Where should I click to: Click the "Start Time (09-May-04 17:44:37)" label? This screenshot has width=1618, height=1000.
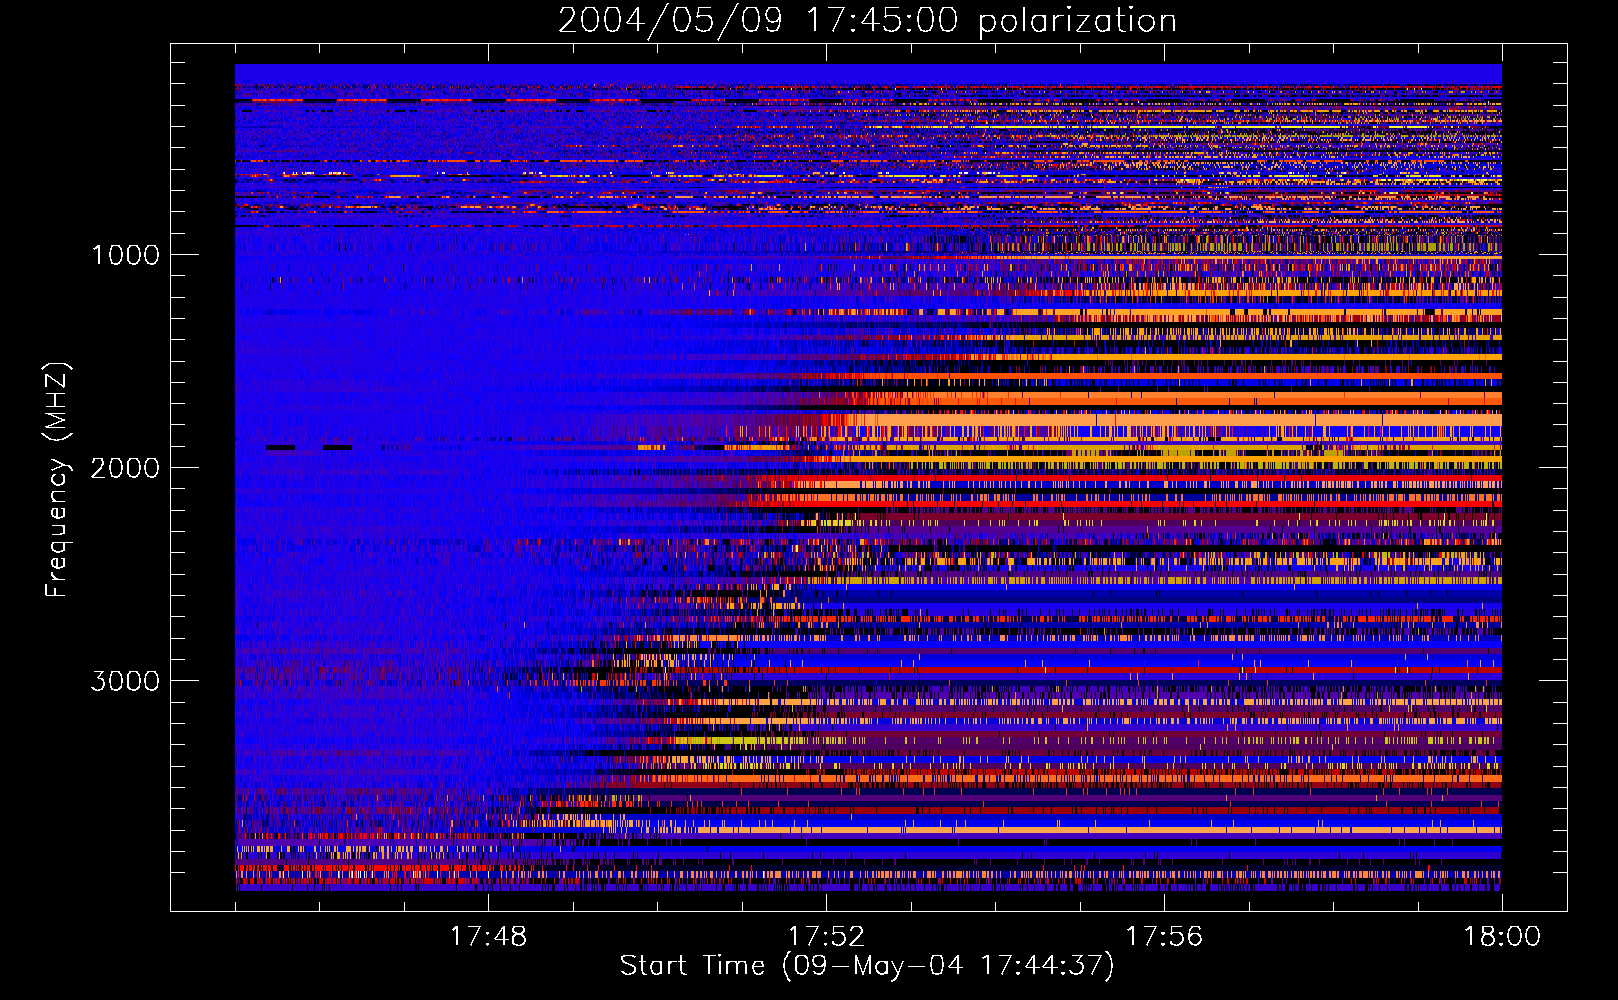tap(867, 966)
